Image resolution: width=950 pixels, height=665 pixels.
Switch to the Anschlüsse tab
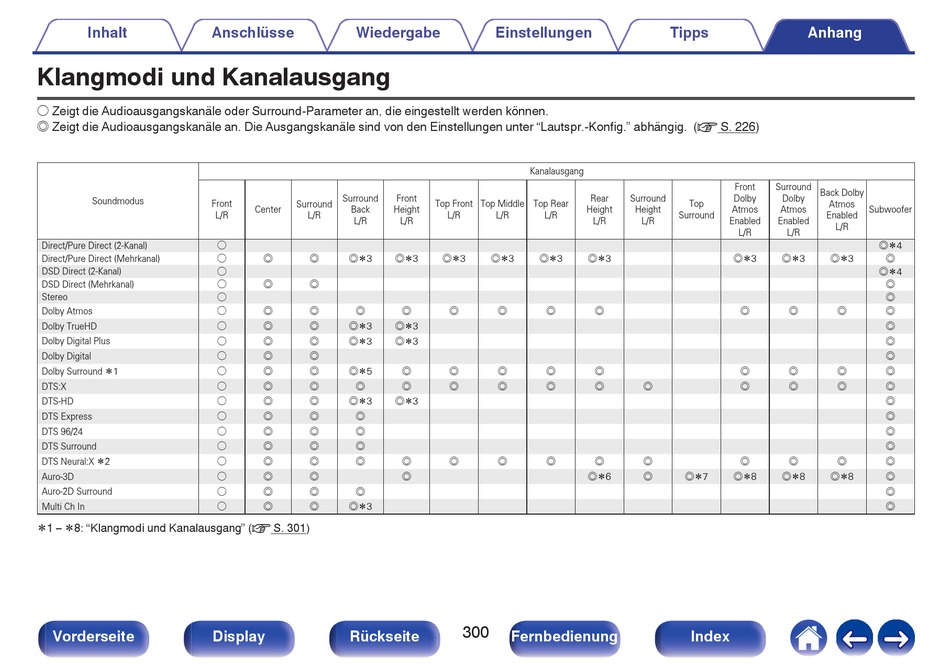point(253,33)
